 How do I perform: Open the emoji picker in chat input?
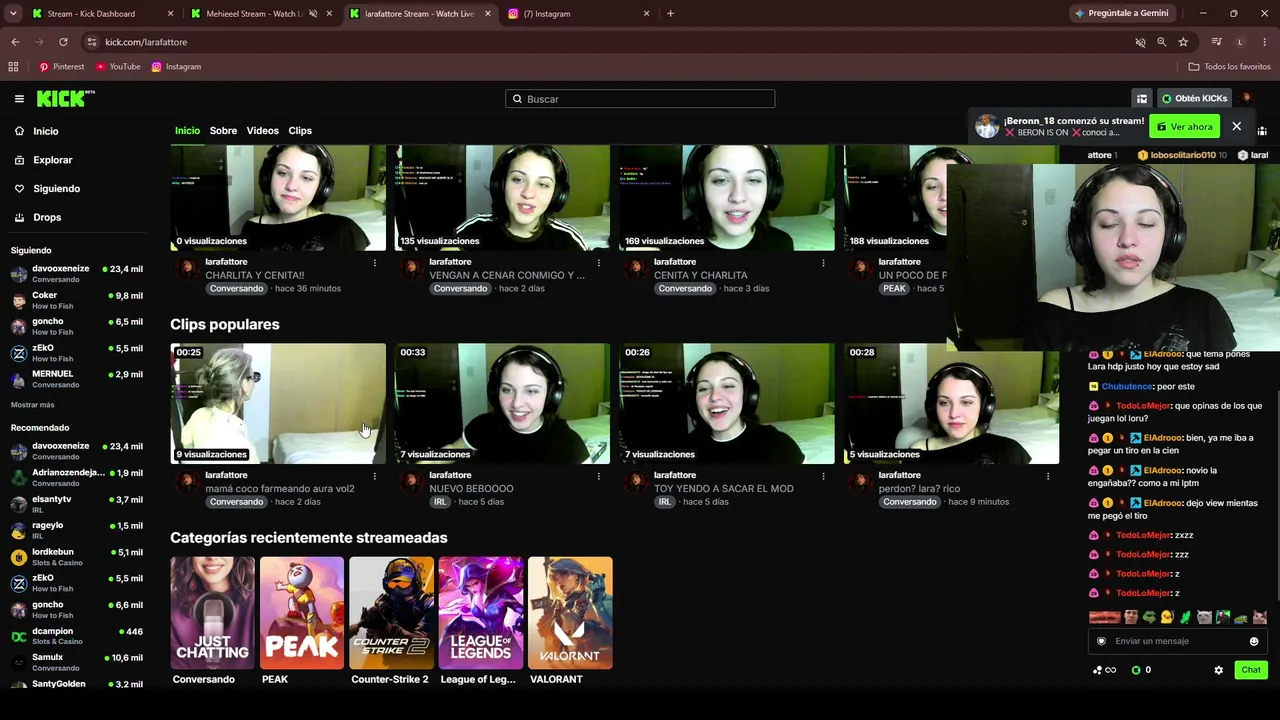[1254, 642]
